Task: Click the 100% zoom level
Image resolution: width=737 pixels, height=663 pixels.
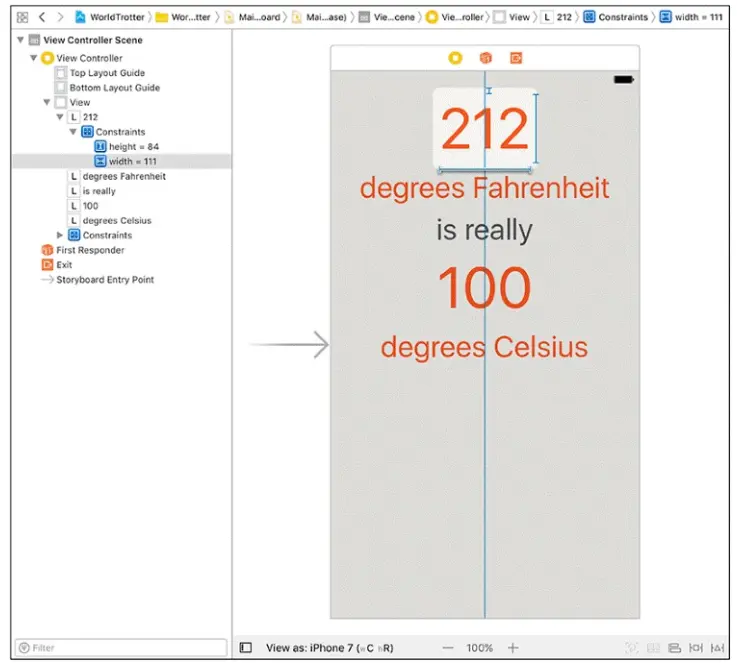Action: pos(479,648)
